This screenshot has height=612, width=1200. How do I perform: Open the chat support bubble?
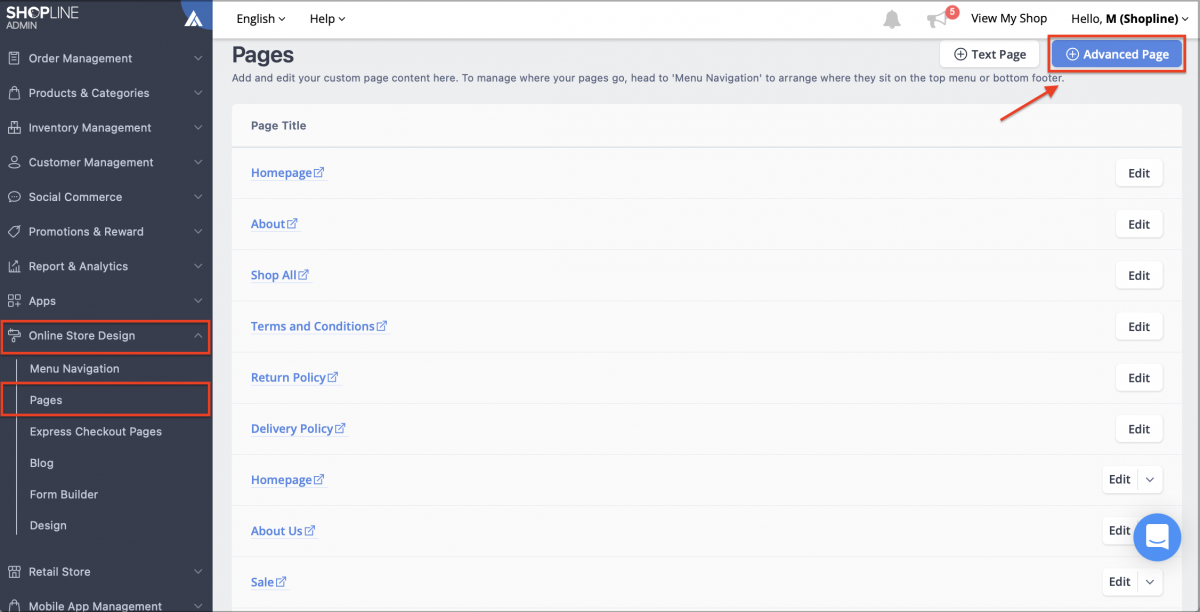click(1157, 536)
